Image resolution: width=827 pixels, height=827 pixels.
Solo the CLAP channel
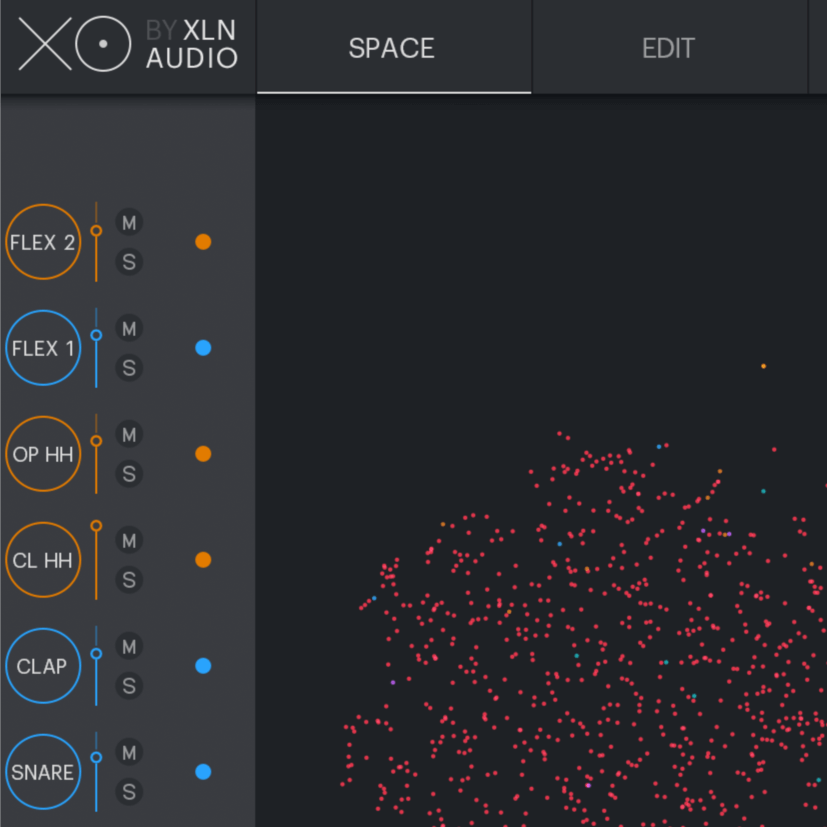click(x=129, y=686)
